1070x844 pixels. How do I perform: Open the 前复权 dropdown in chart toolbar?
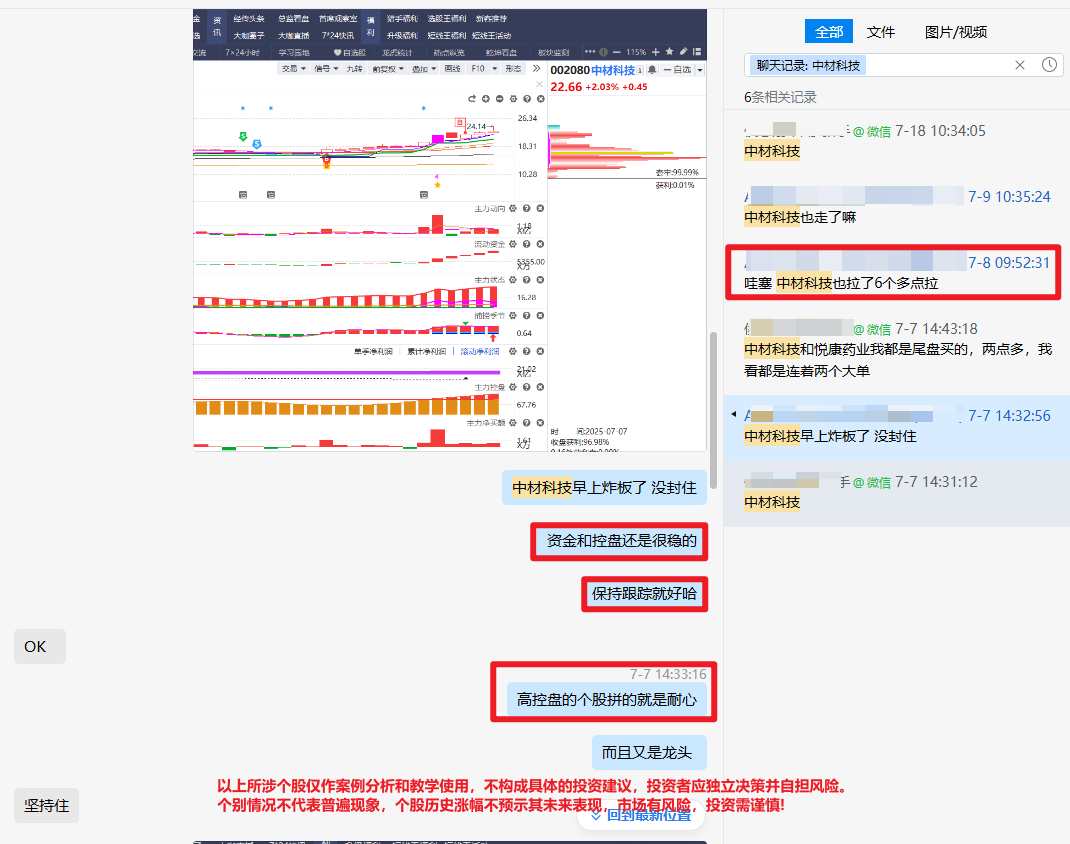(388, 69)
